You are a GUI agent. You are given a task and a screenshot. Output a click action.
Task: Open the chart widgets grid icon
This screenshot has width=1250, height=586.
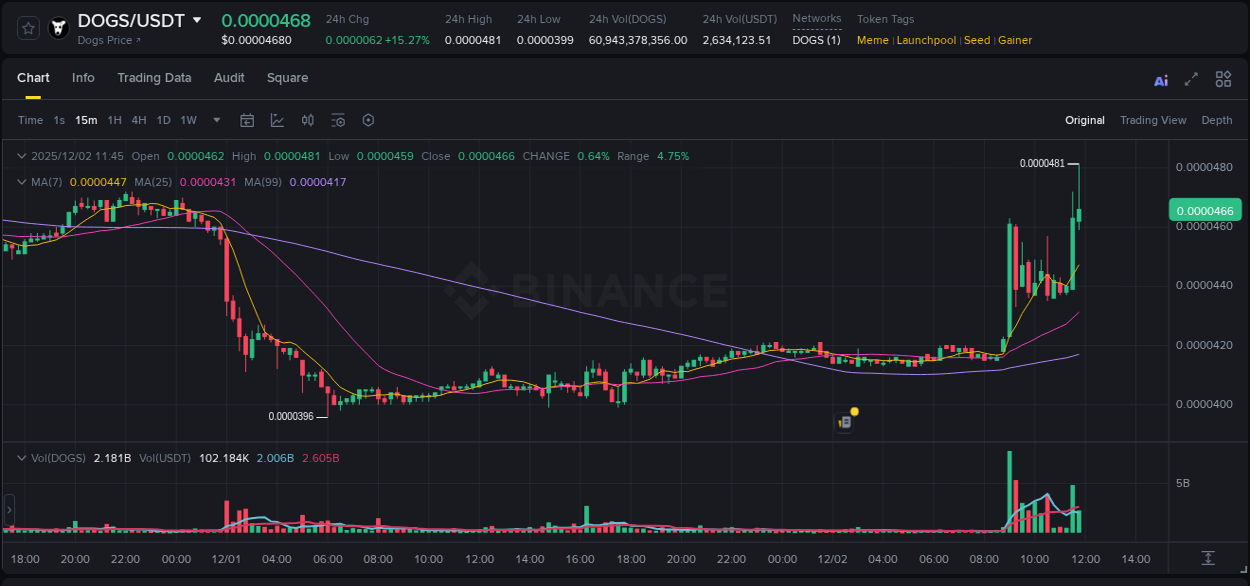tap(1223, 78)
